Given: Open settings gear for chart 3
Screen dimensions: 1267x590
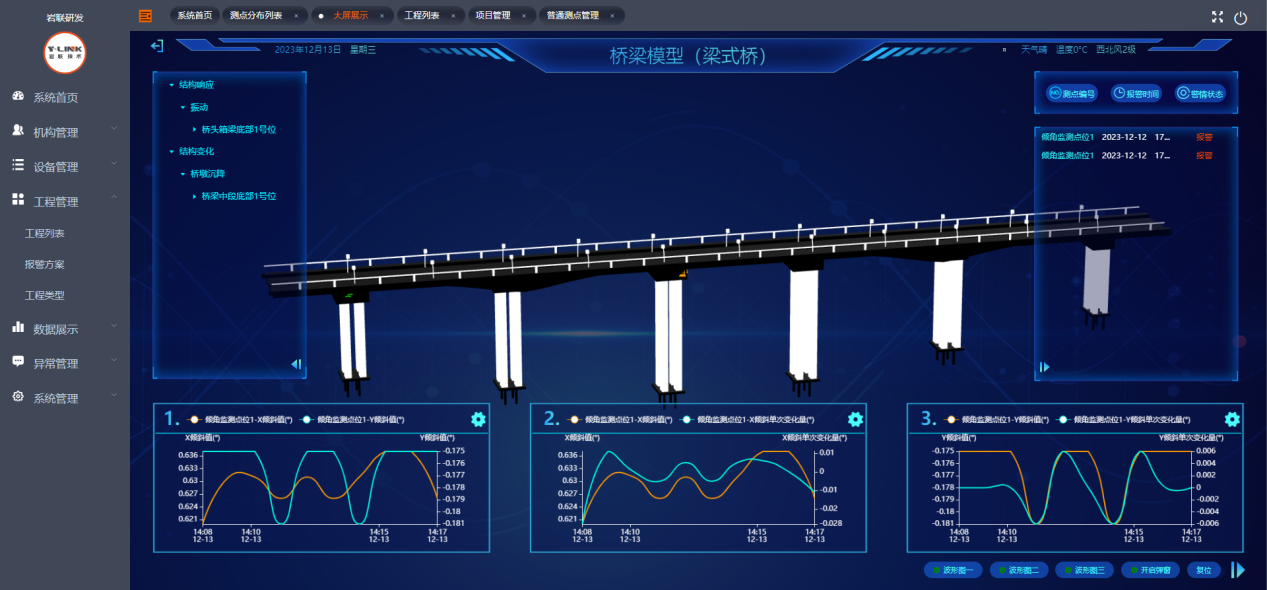Looking at the screenshot, I should [1232, 419].
